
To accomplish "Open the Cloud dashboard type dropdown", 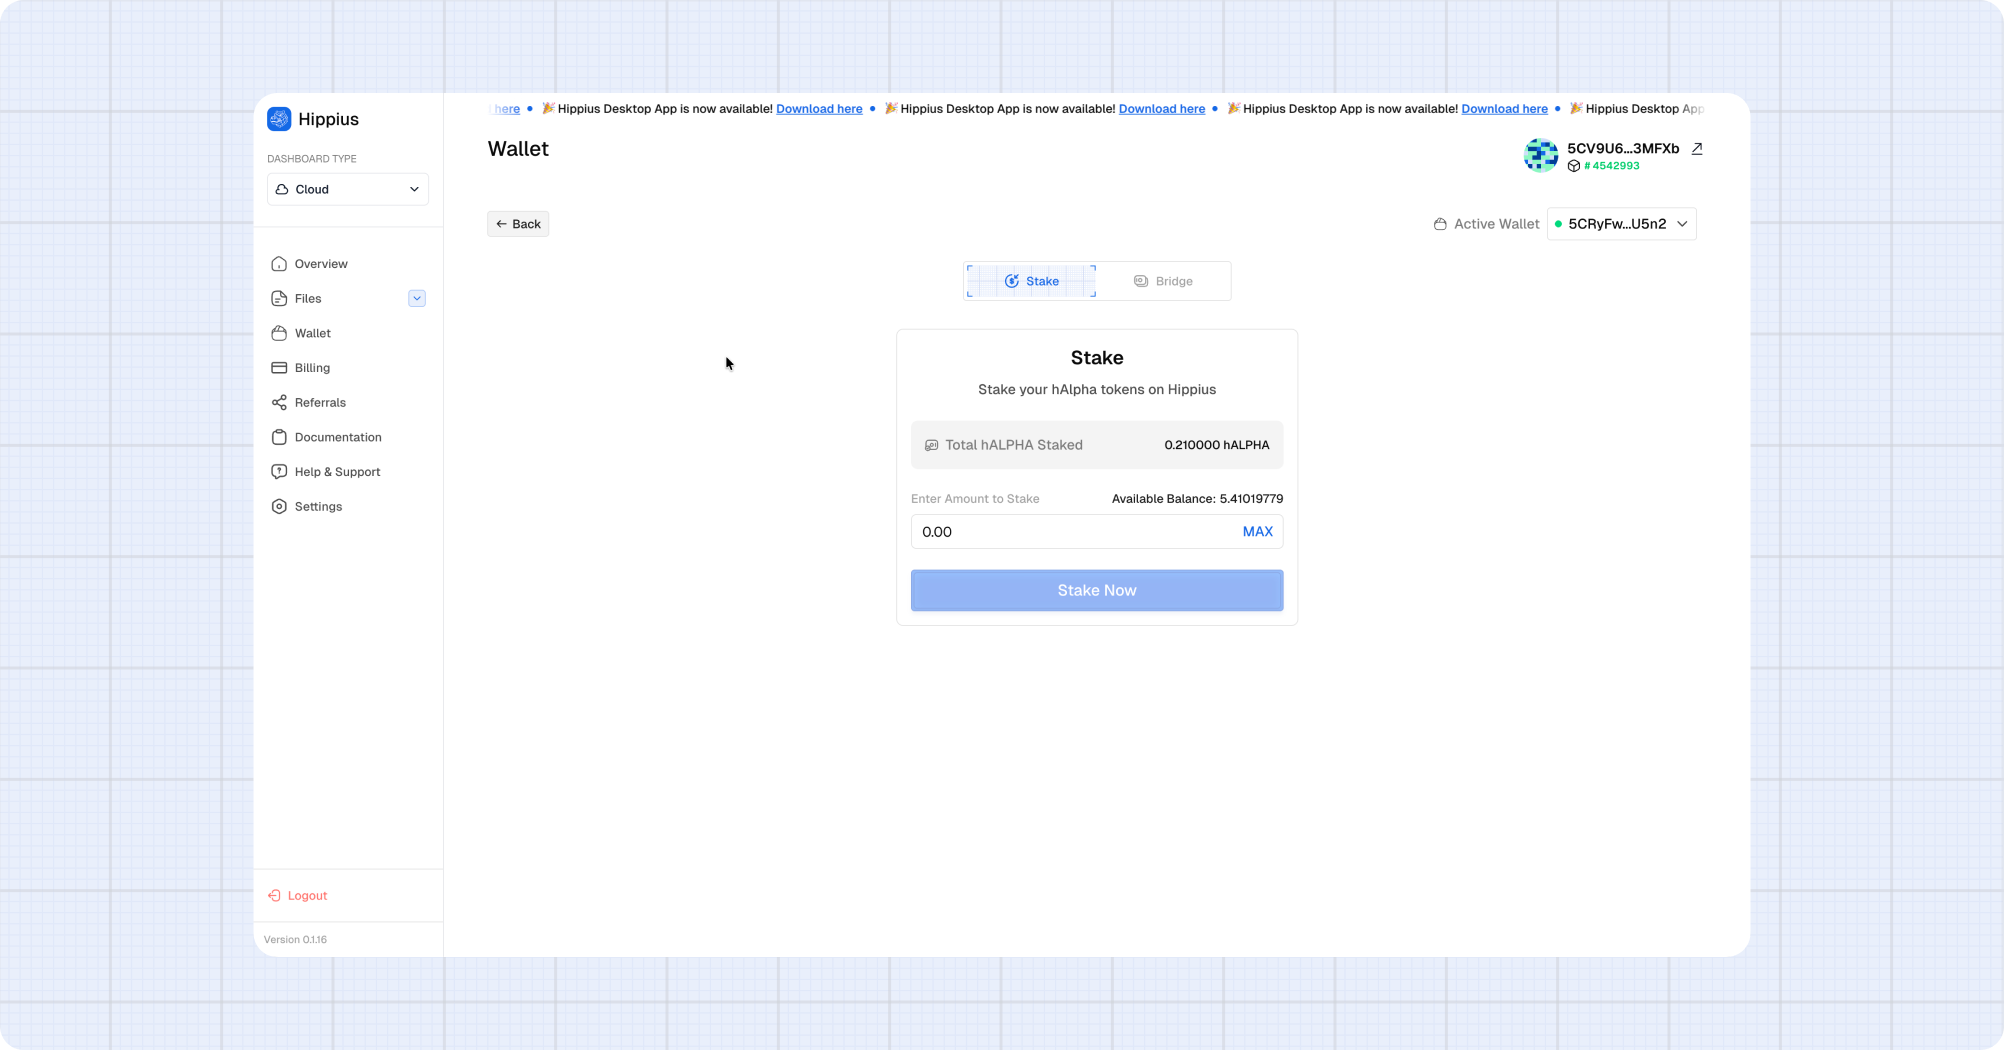I will [348, 189].
